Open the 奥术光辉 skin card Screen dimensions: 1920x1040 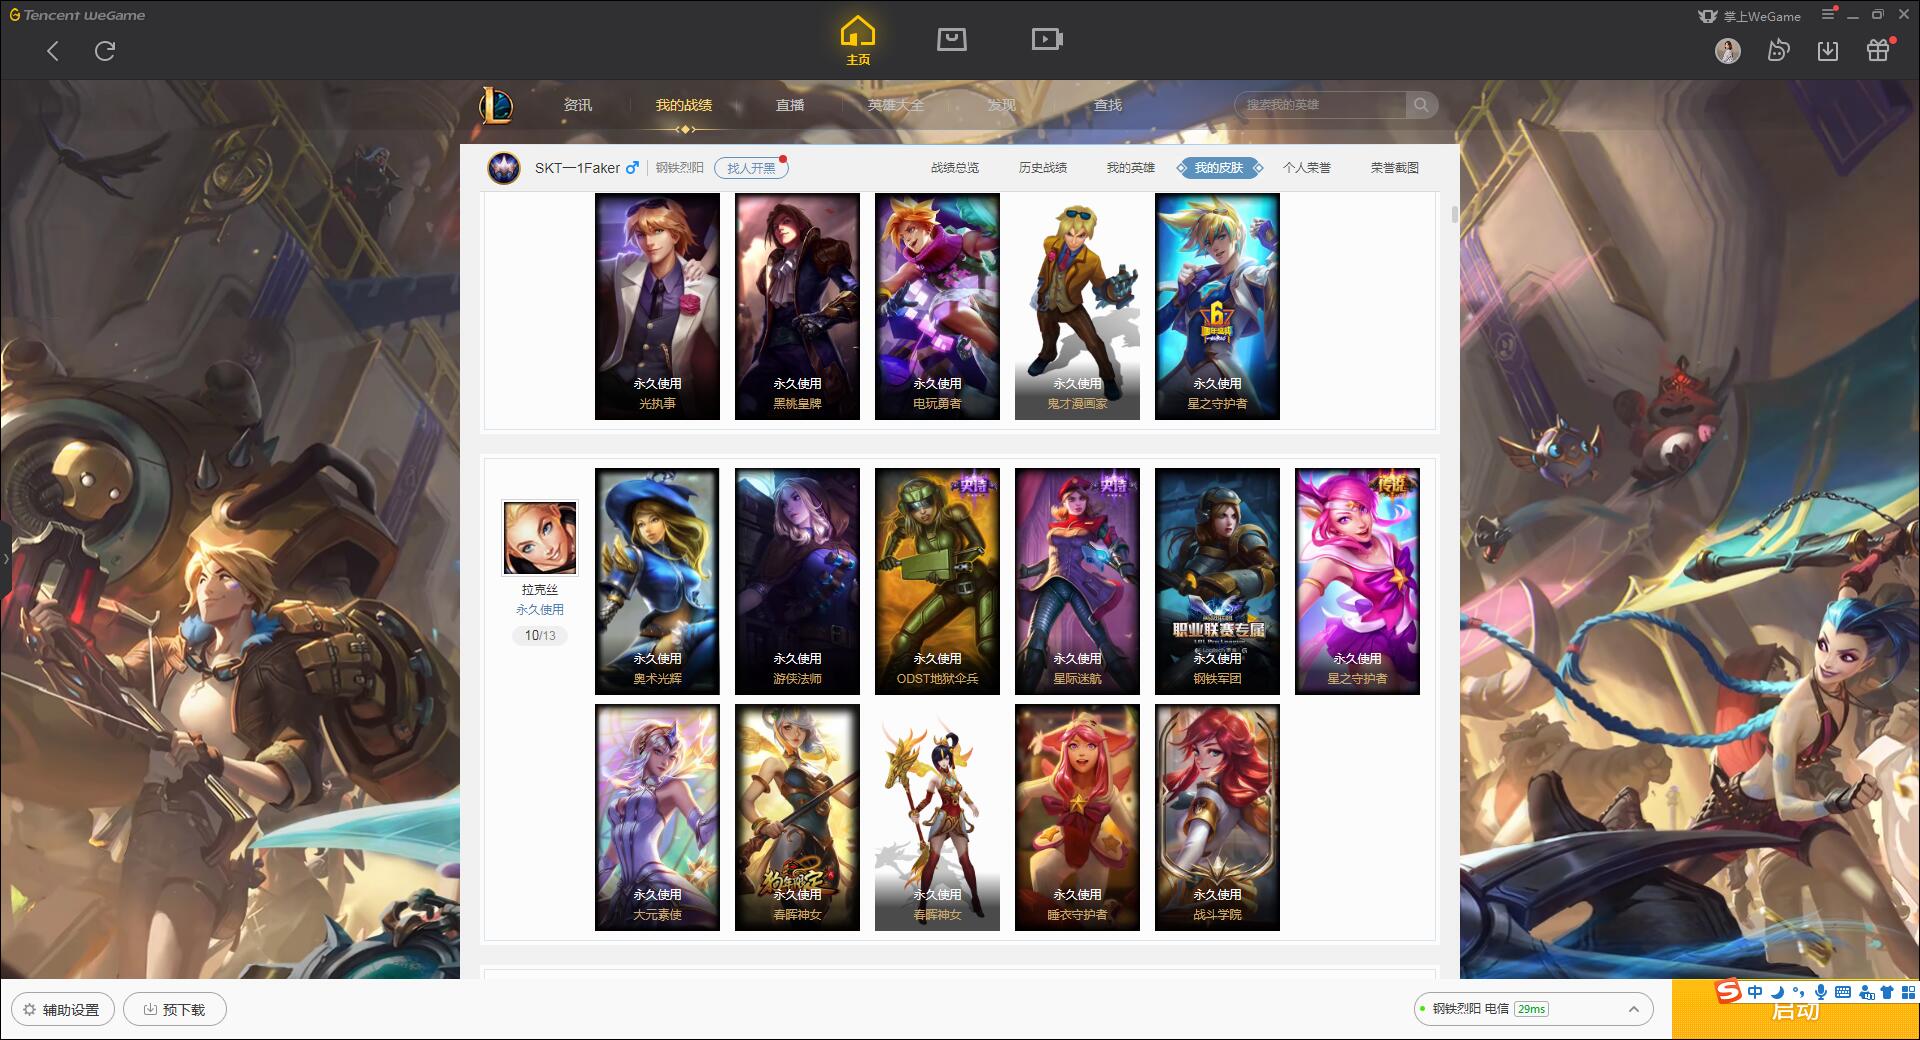(x=657, y=581)
